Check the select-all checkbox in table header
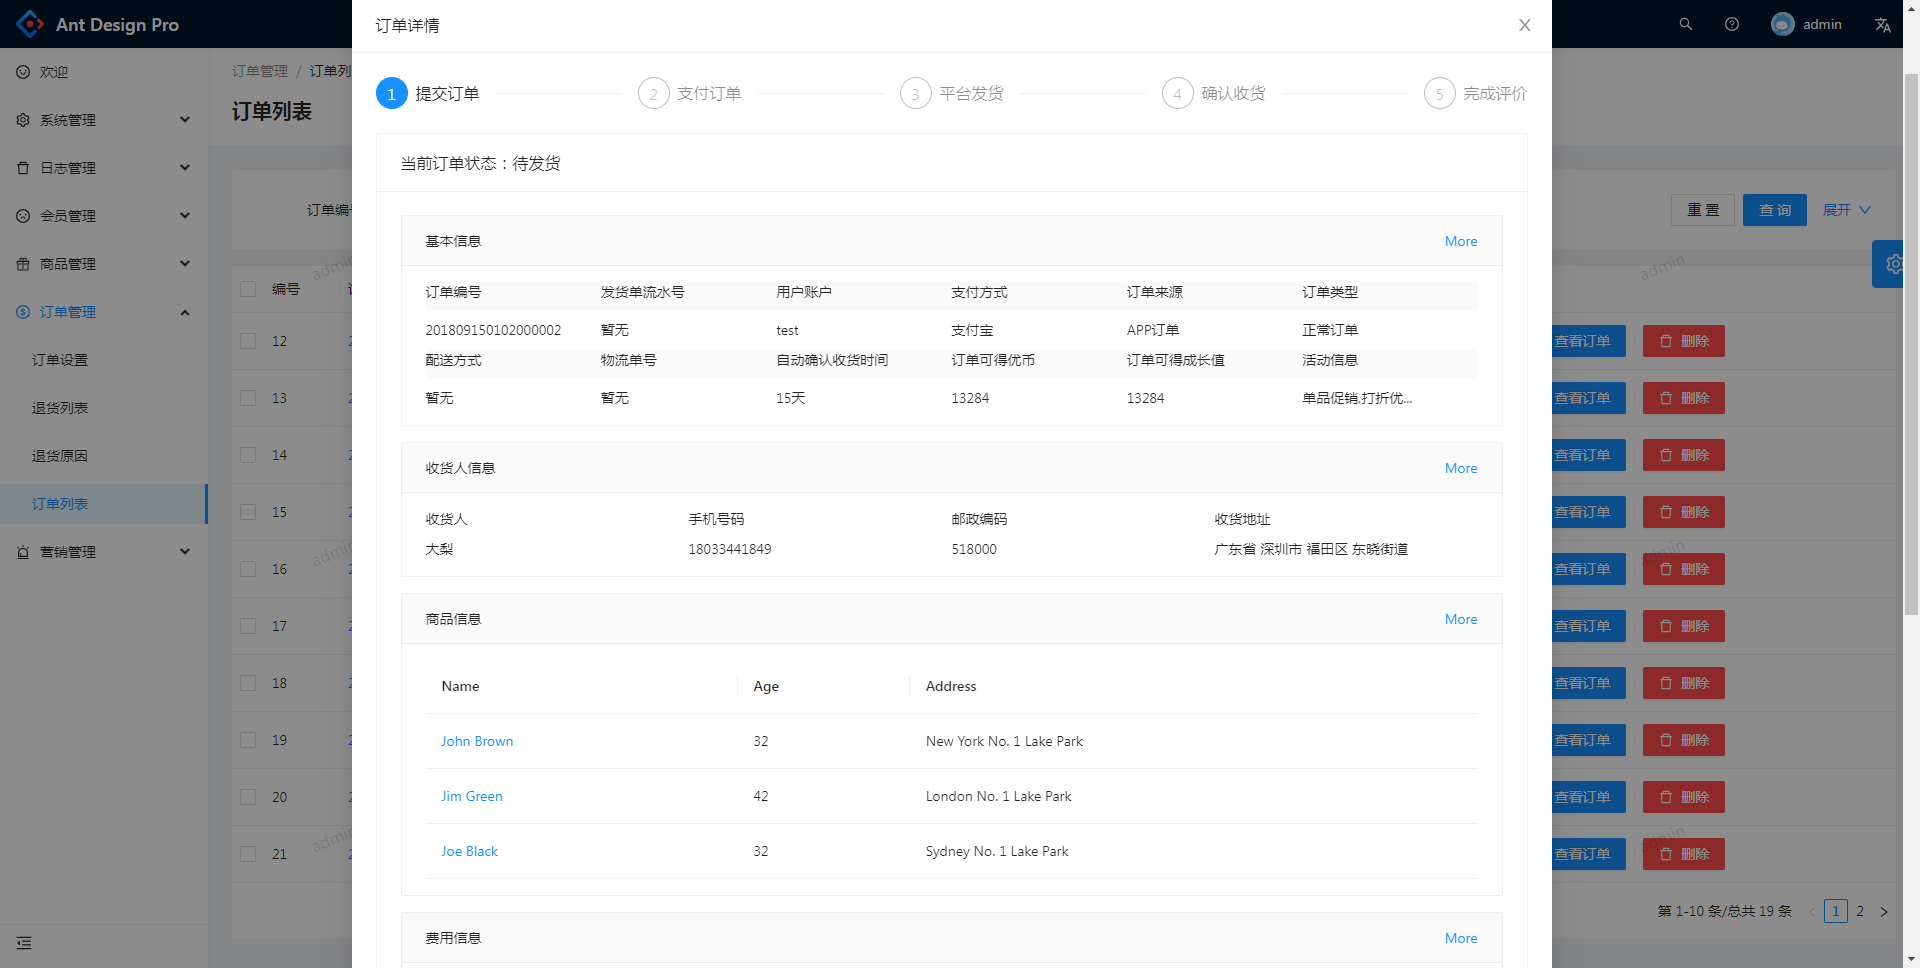Image resolution: width=1920 pixels, height=968 pixels. 248,288
